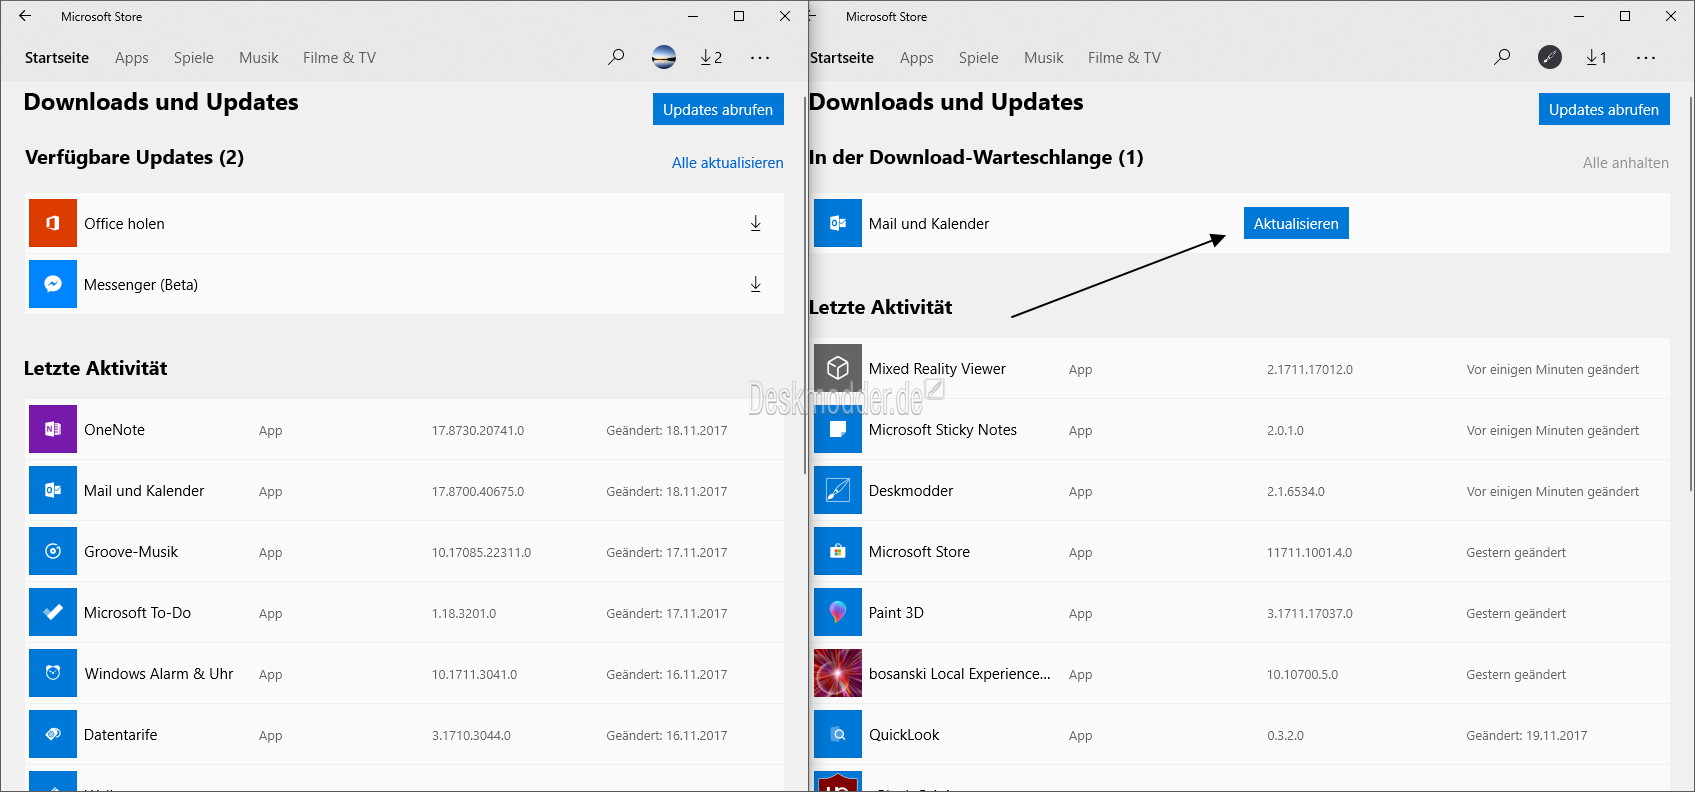
Task: Click the Messenger (Beta) app icon
Action: pyautogui.click(x=53, y=284)
